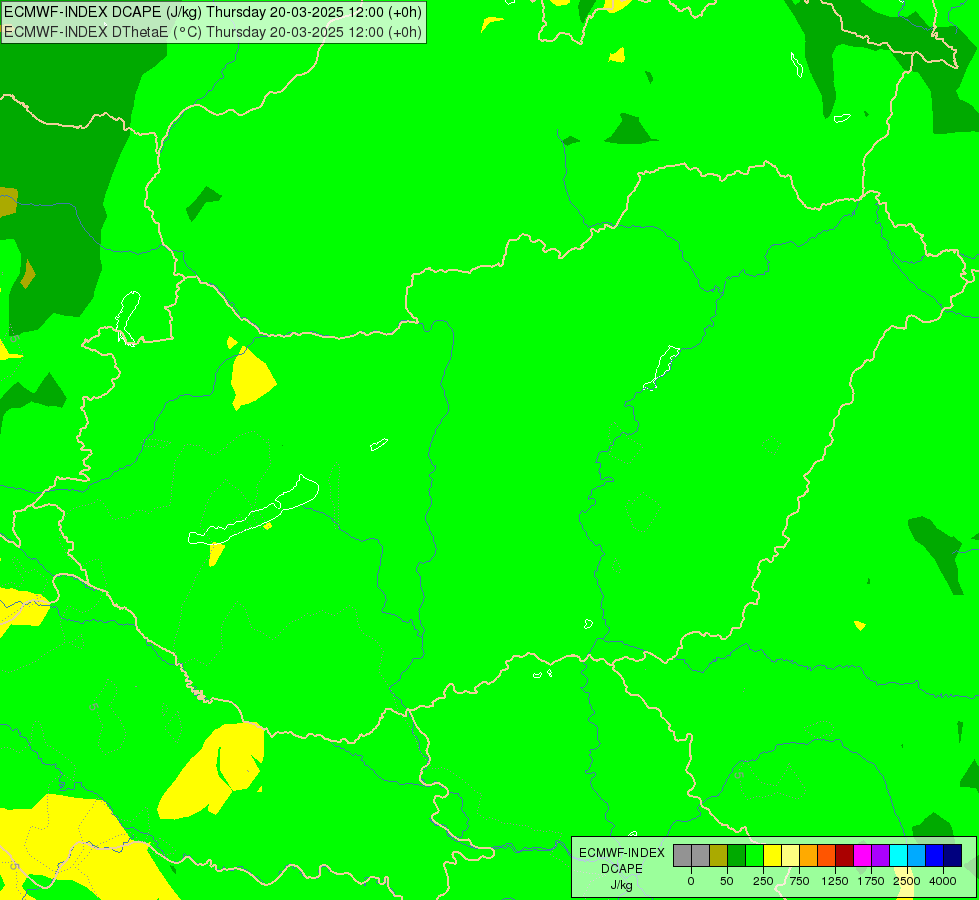979x900 pixels.
Task: Select the bright green legend swatch
Action: coord(755,856)
